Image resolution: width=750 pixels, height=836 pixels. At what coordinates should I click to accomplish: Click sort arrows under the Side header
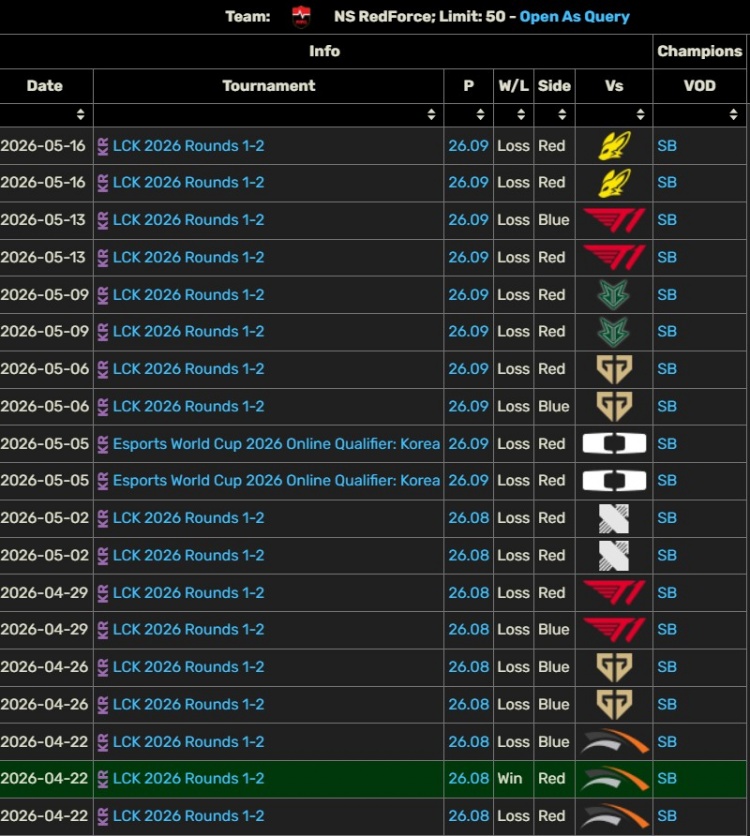point(562,115)
